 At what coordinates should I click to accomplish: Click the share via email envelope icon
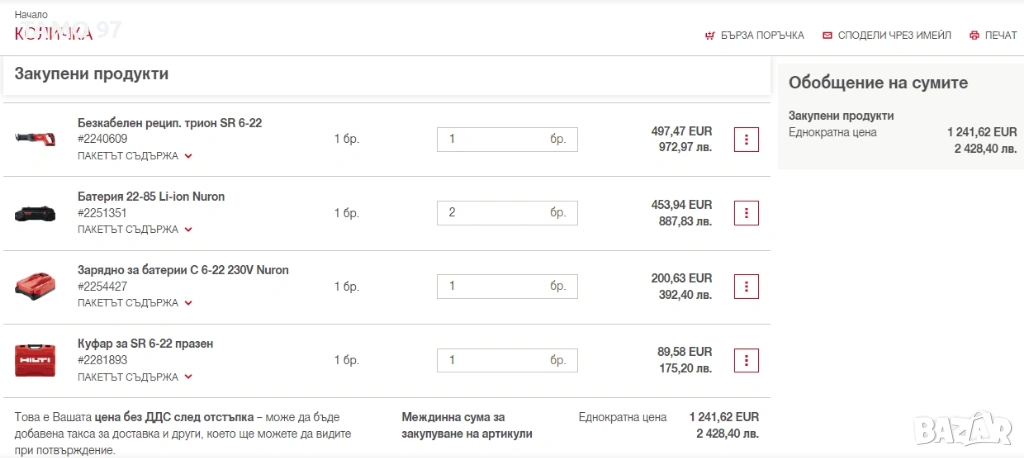(827, 36)
